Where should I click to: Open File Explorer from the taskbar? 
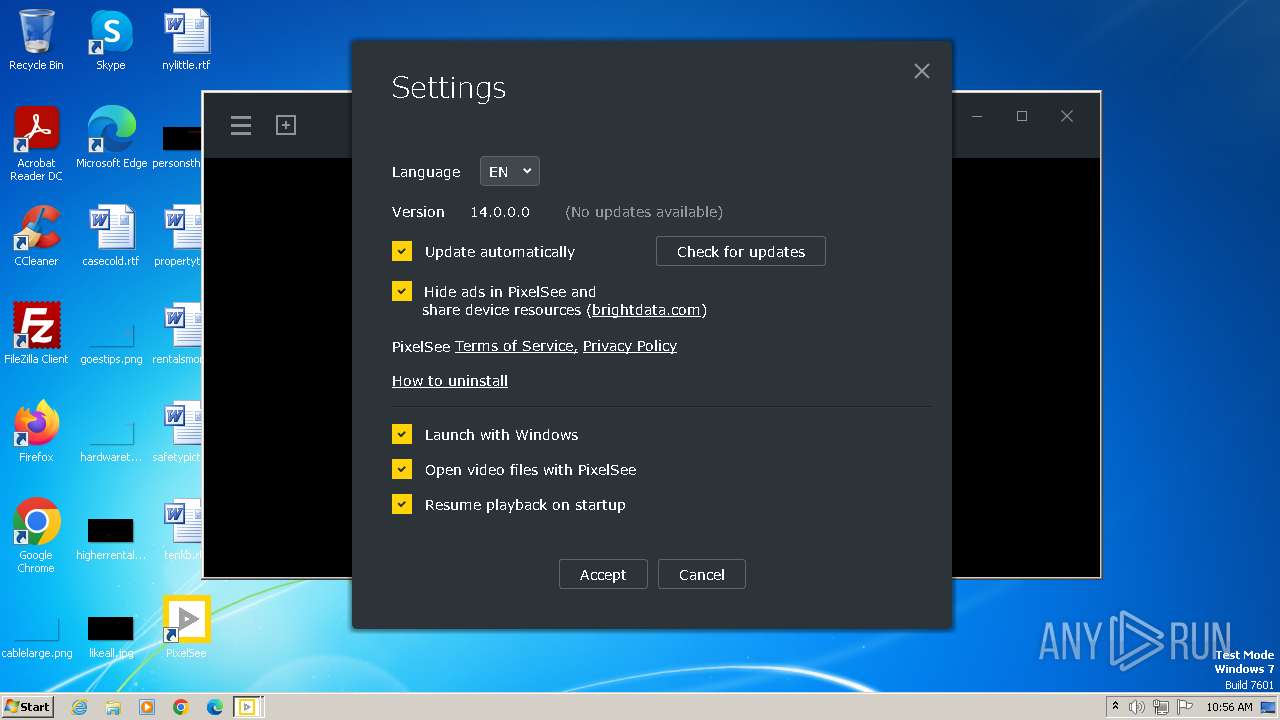coord(113,707)
